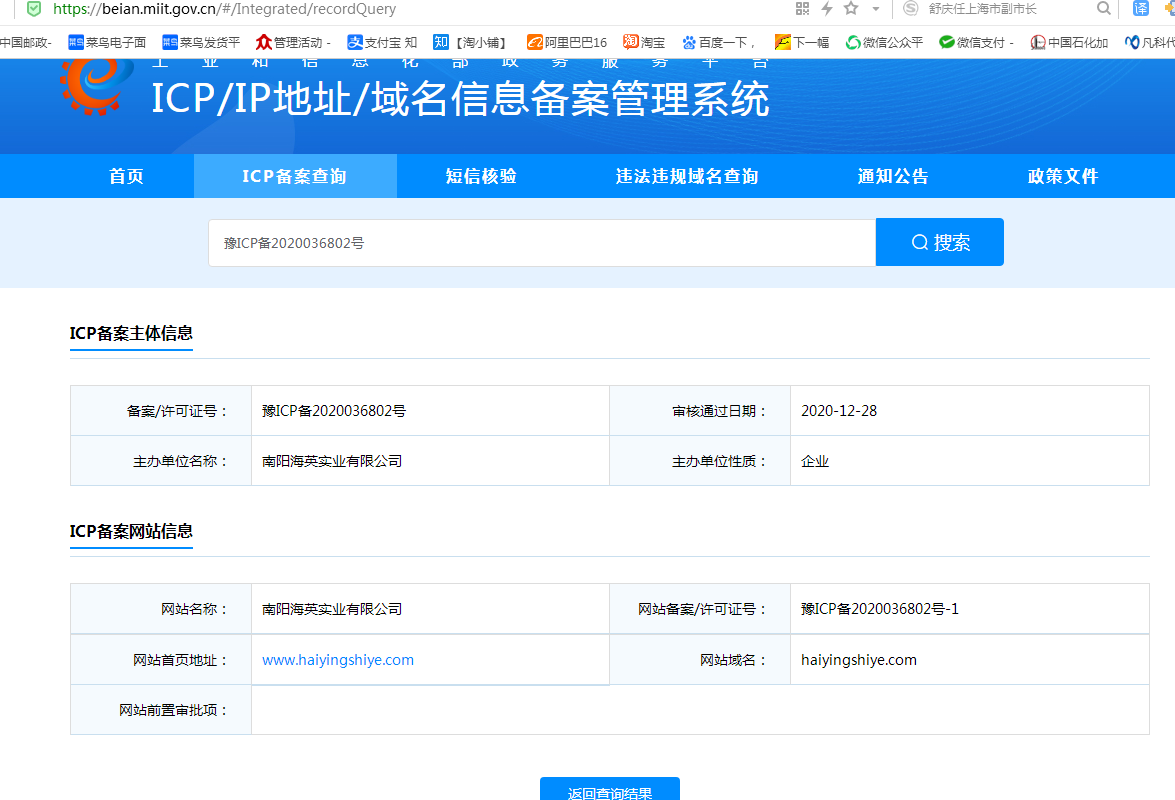
Task: Open the 阿里巴巴16 bookmark
Action: (x=567, y=43)
